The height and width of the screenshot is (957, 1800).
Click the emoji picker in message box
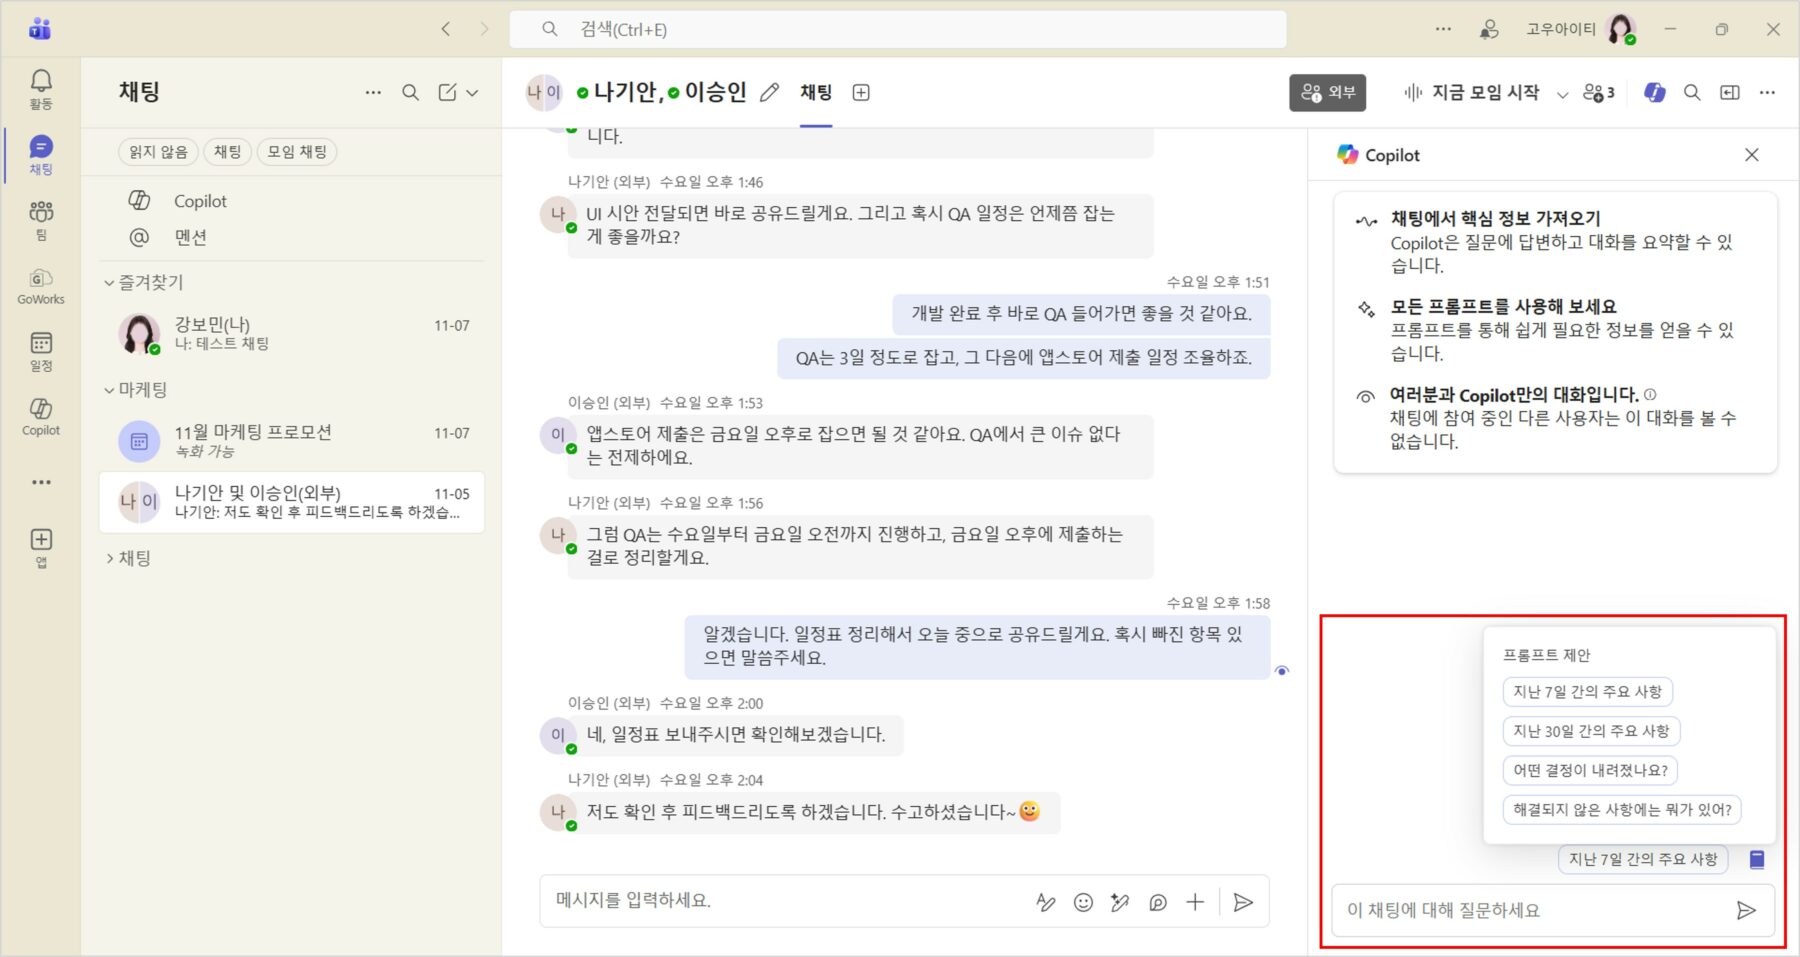(1083, 902)
